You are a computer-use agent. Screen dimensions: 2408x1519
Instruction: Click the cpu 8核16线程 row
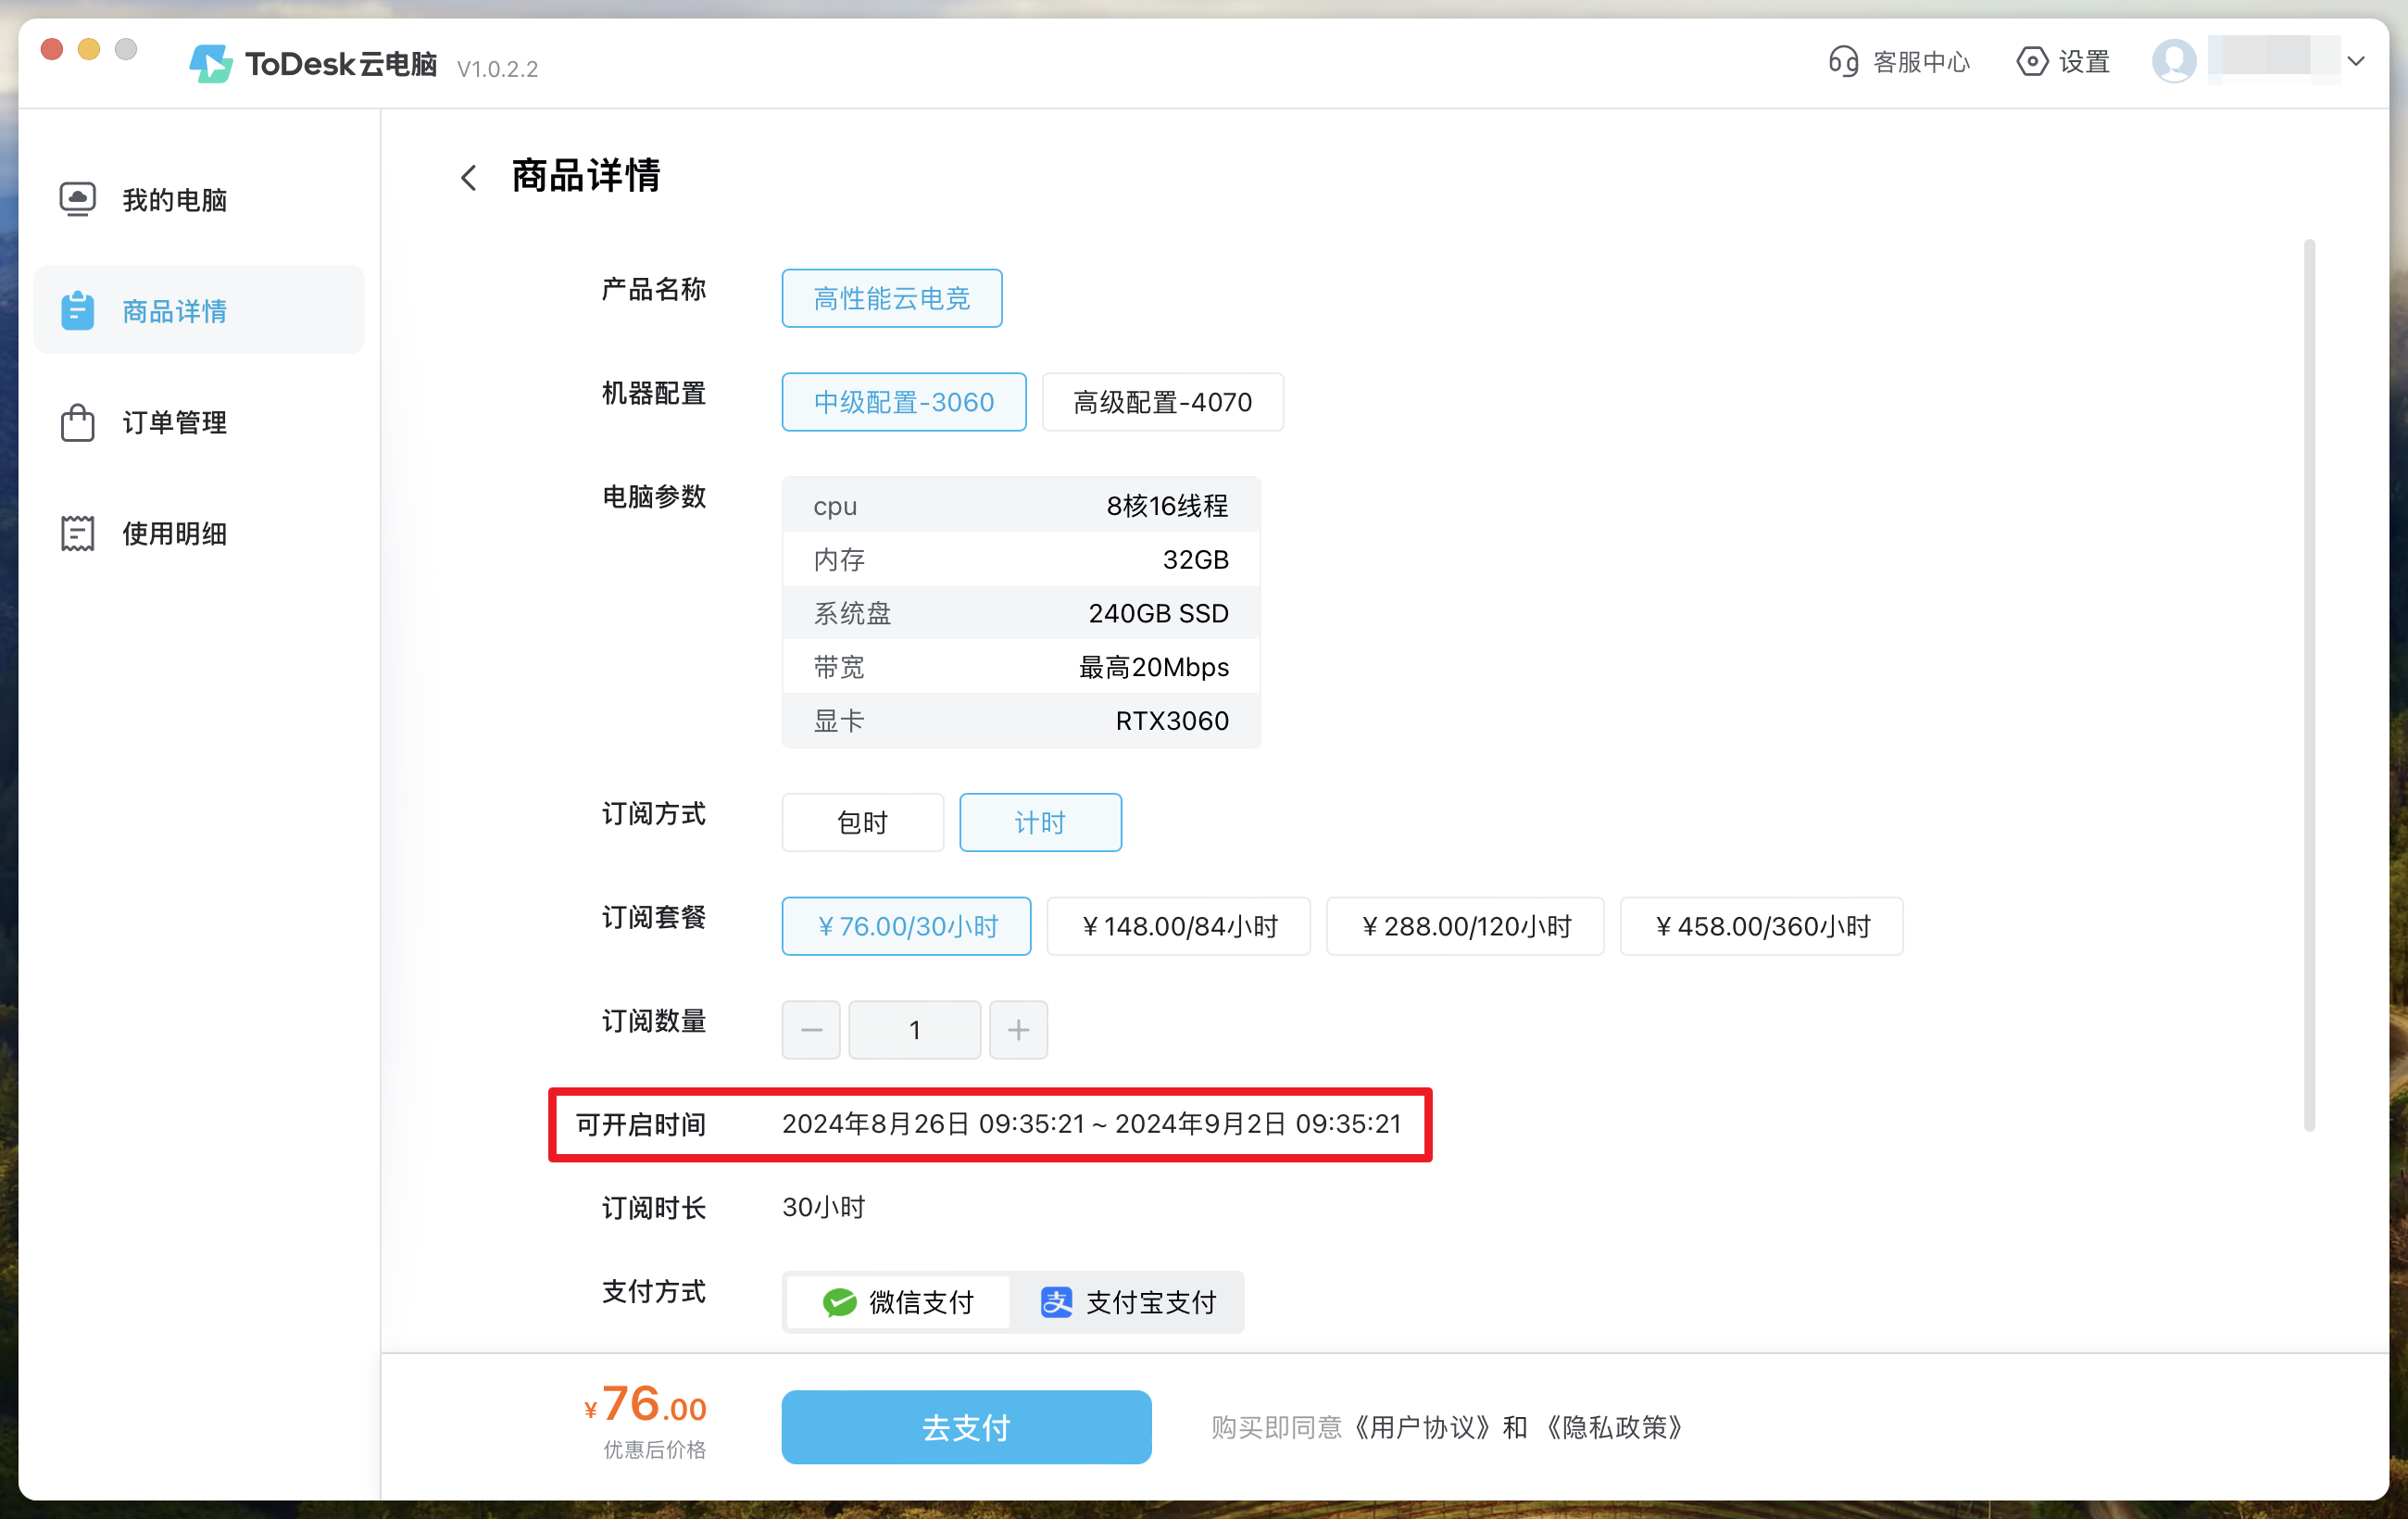pos(1020,505)
